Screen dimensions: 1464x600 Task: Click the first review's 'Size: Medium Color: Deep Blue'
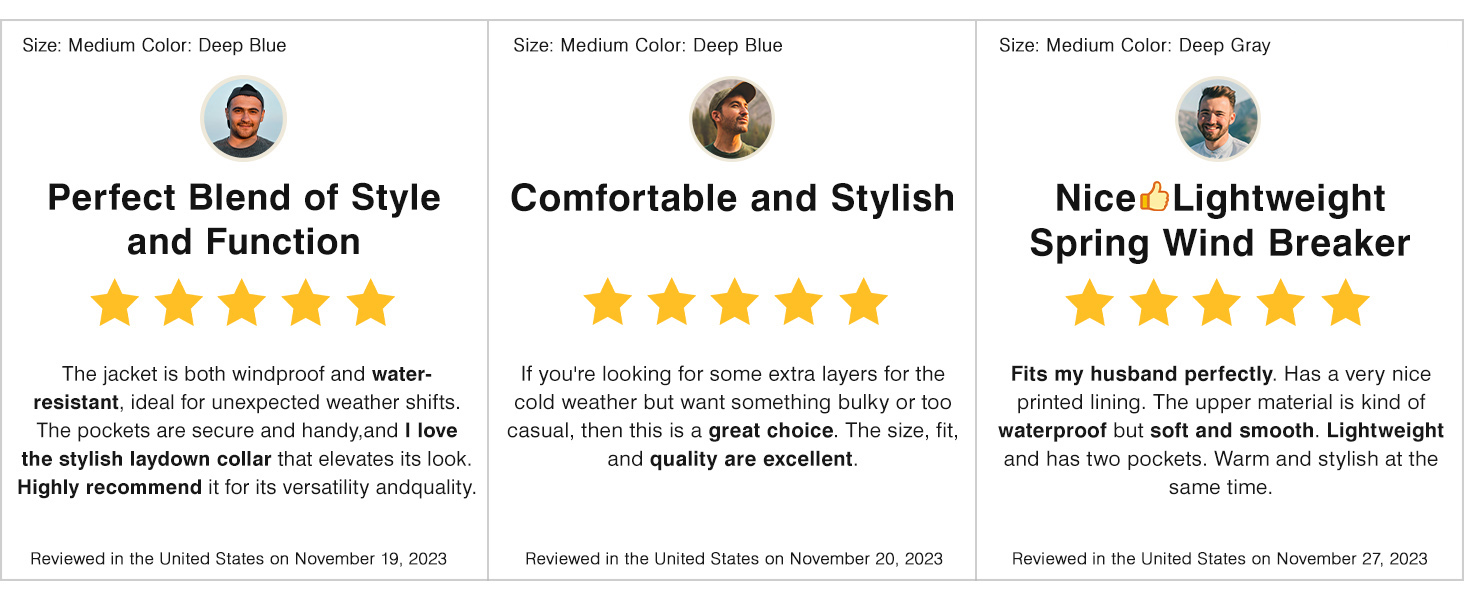pyautogui.click(x=154, y=45)
